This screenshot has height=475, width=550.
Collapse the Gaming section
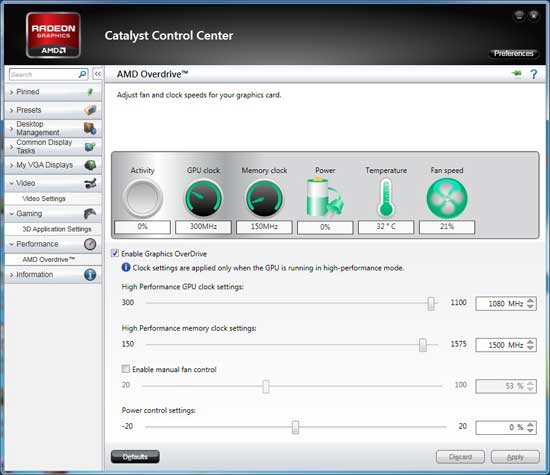pos(11,214)
